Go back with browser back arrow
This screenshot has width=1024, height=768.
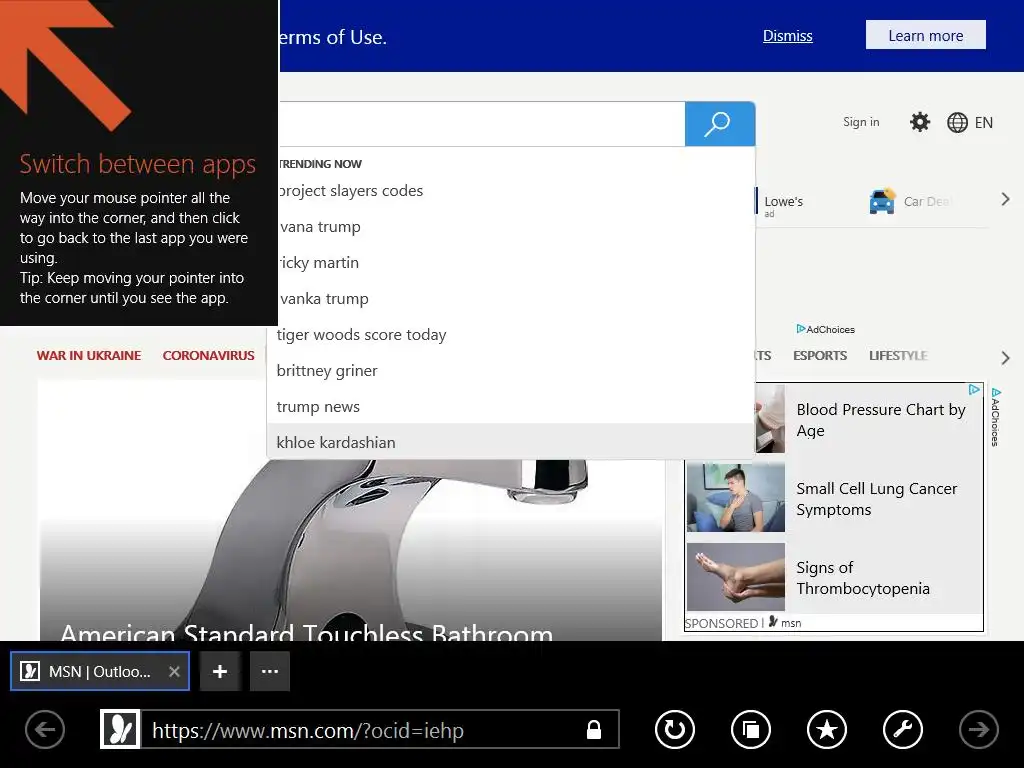tap(45, 729)
